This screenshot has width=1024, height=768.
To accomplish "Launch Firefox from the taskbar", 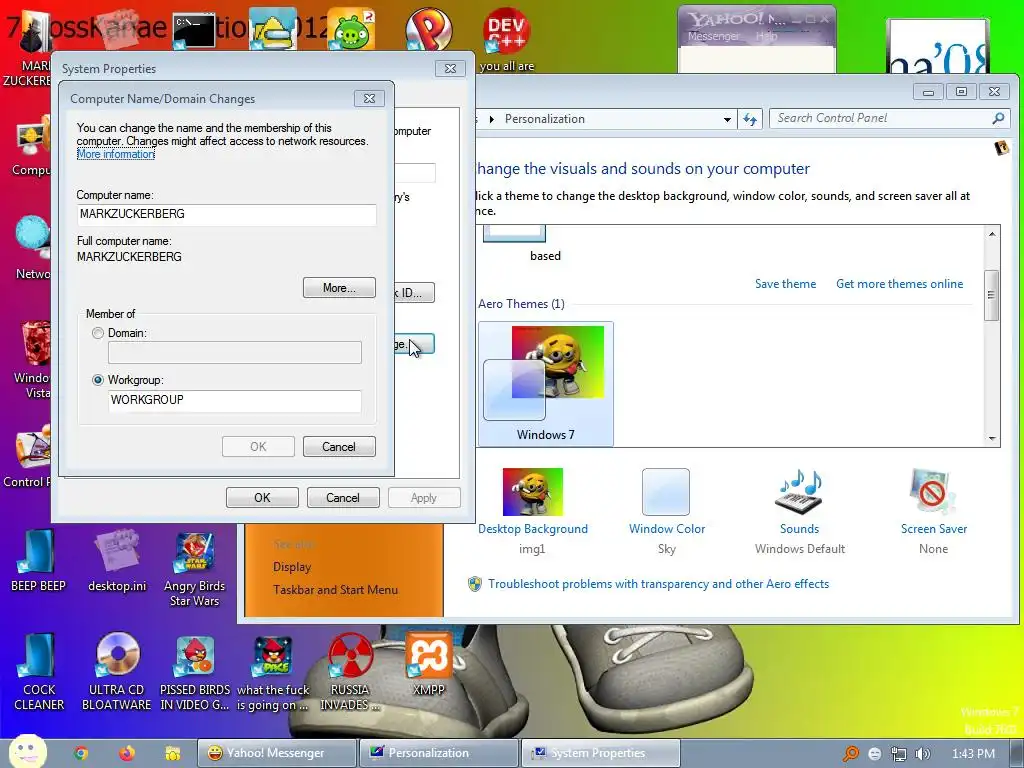I will 127,753.
